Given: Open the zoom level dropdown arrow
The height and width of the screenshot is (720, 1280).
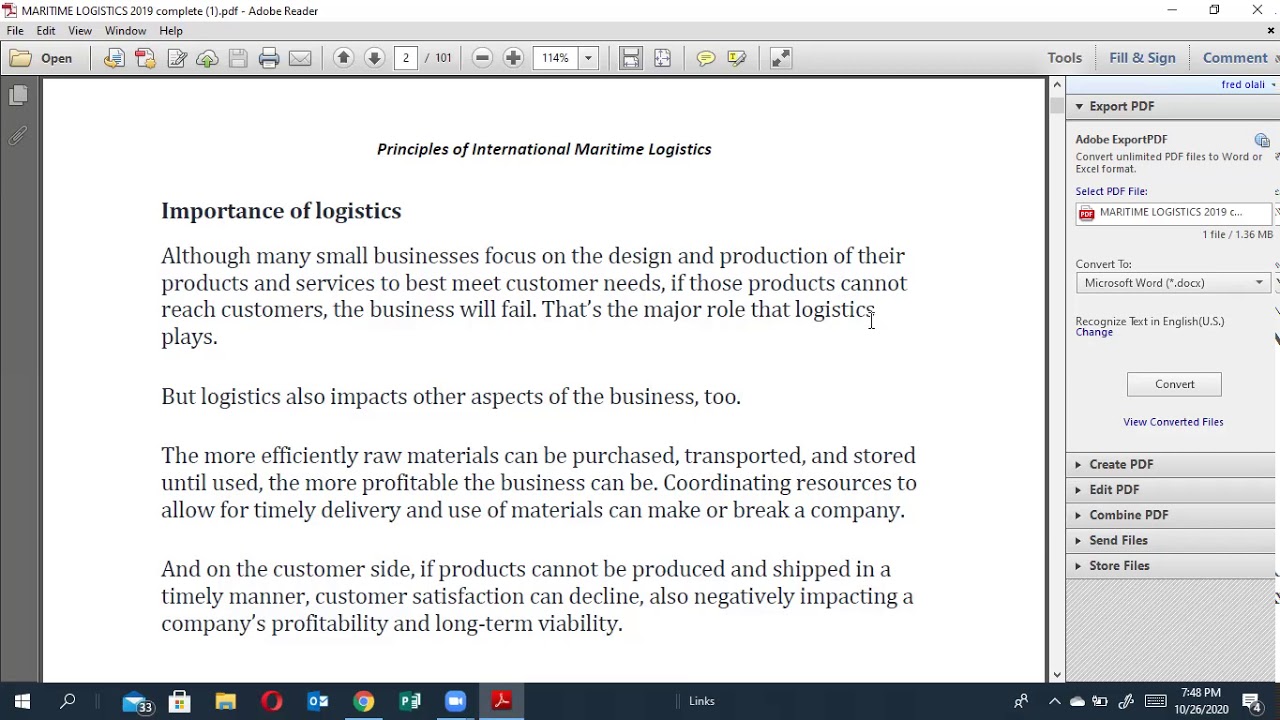Looking at the screenshot, I should pyautogui.click(x=588, y=58).
